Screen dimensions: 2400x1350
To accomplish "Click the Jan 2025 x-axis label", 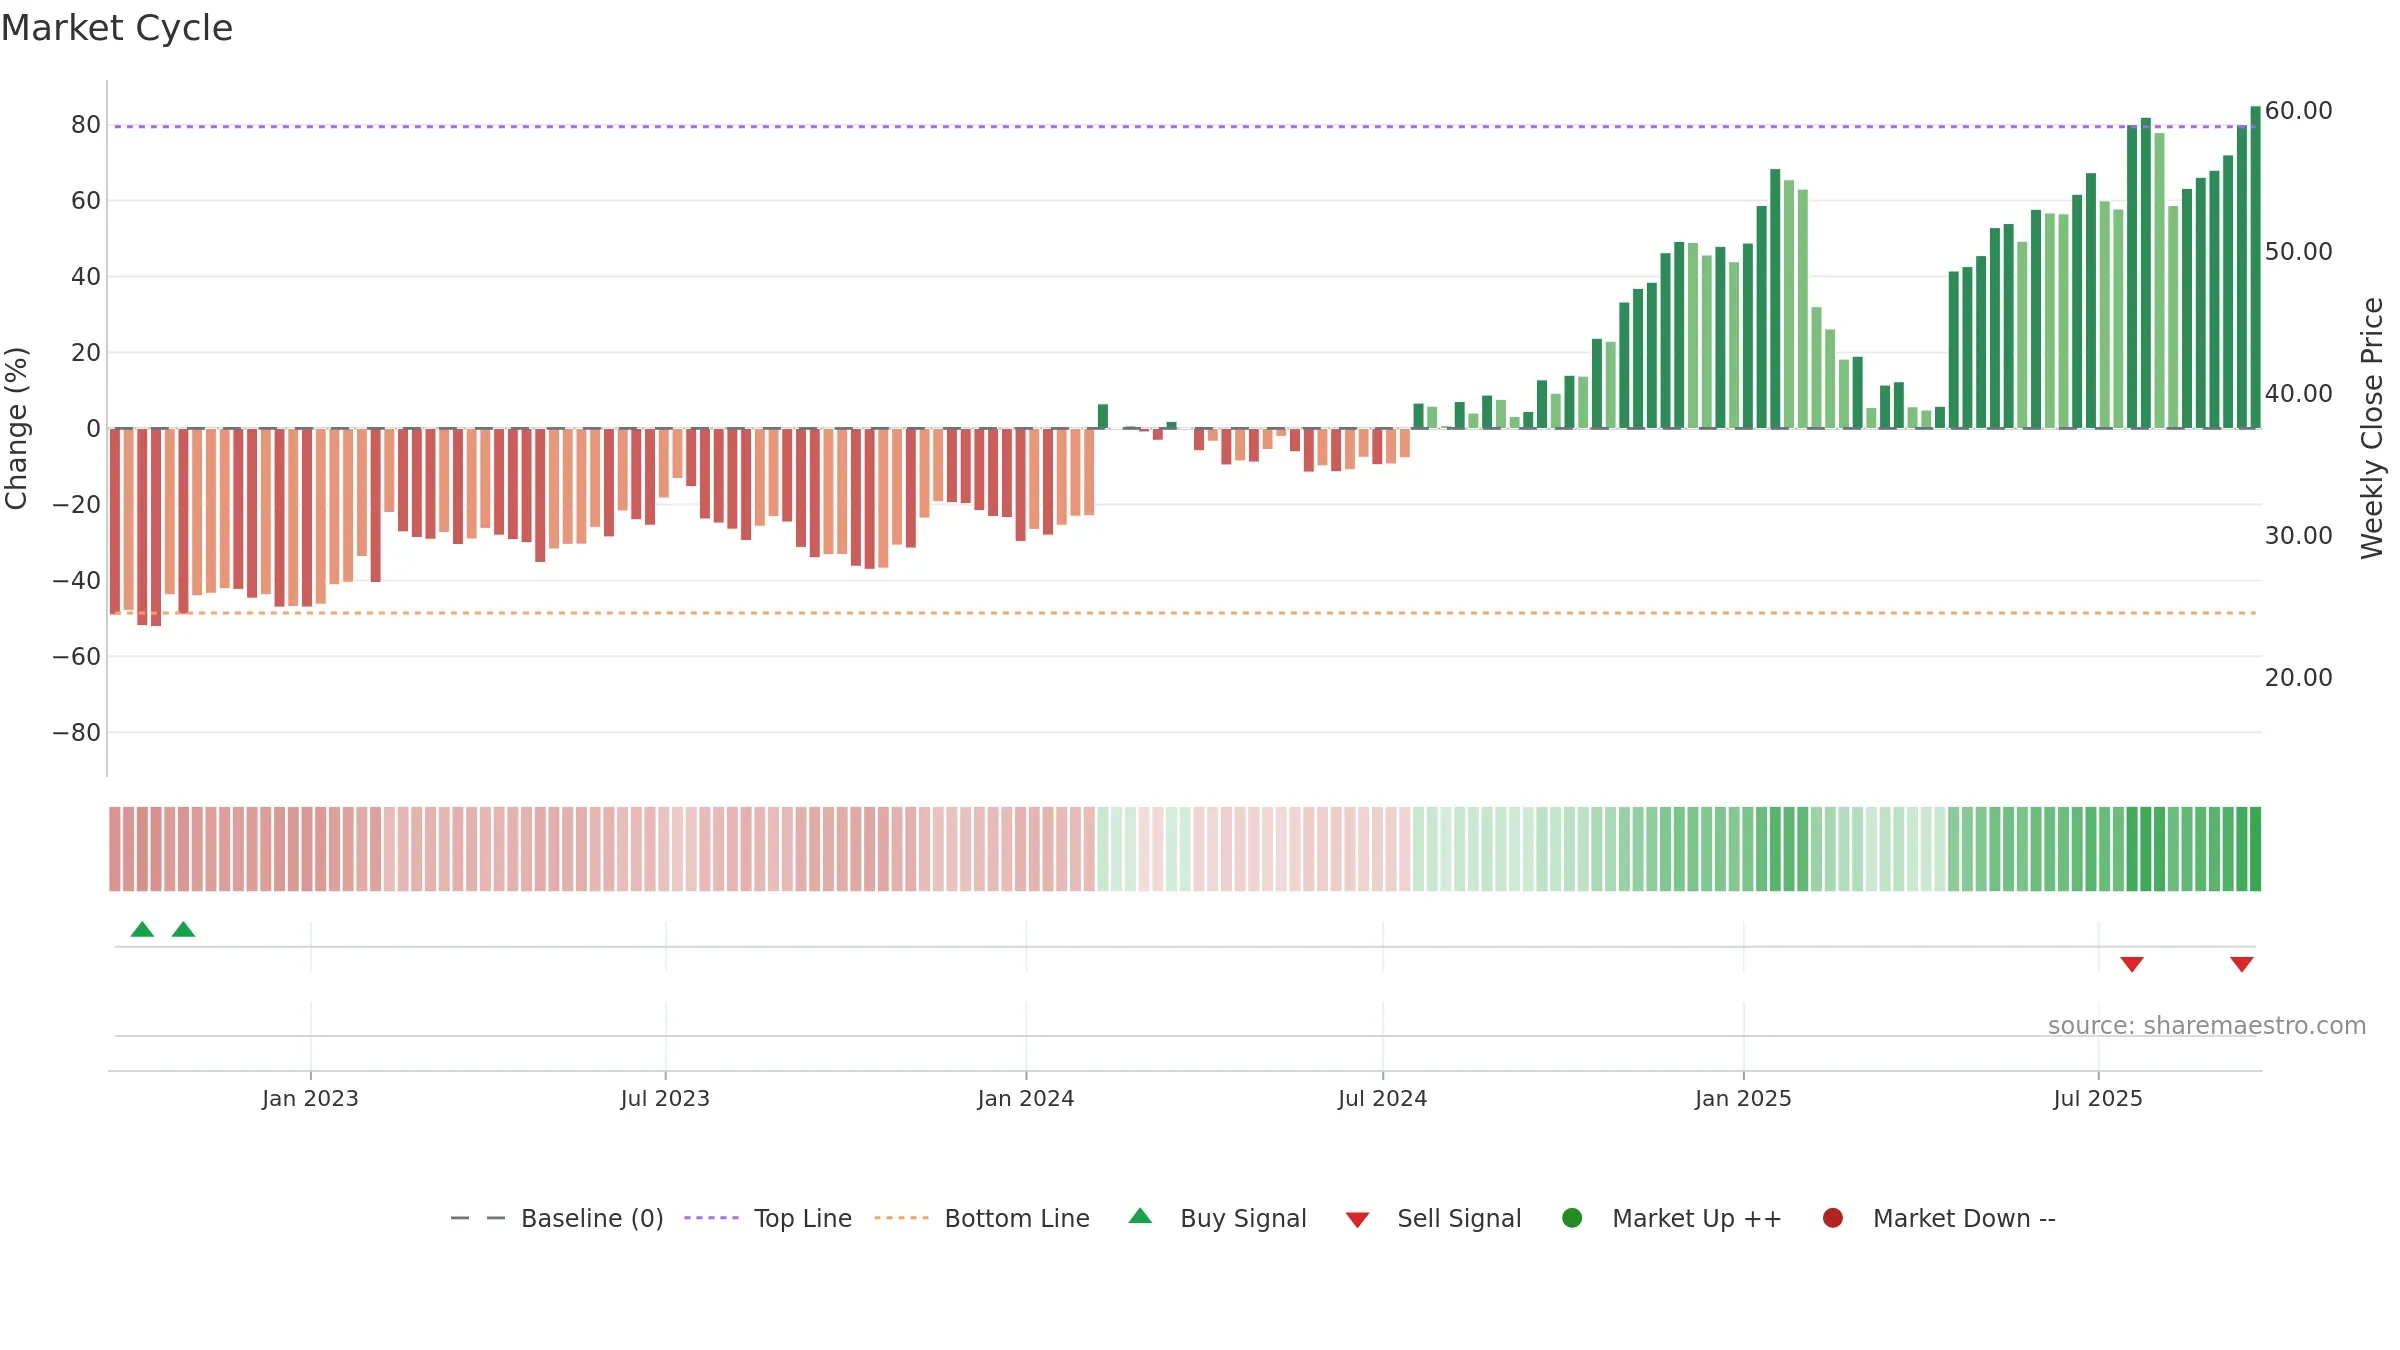I will click(1743, 1099).
